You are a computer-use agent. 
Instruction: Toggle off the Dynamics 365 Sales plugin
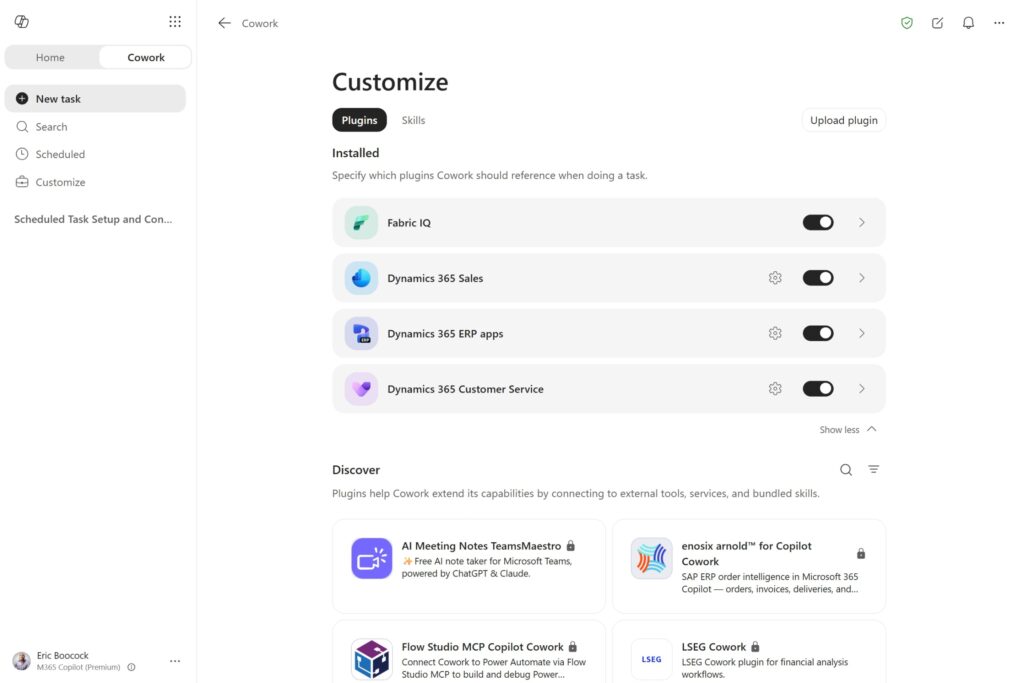[x=818, y=278]
